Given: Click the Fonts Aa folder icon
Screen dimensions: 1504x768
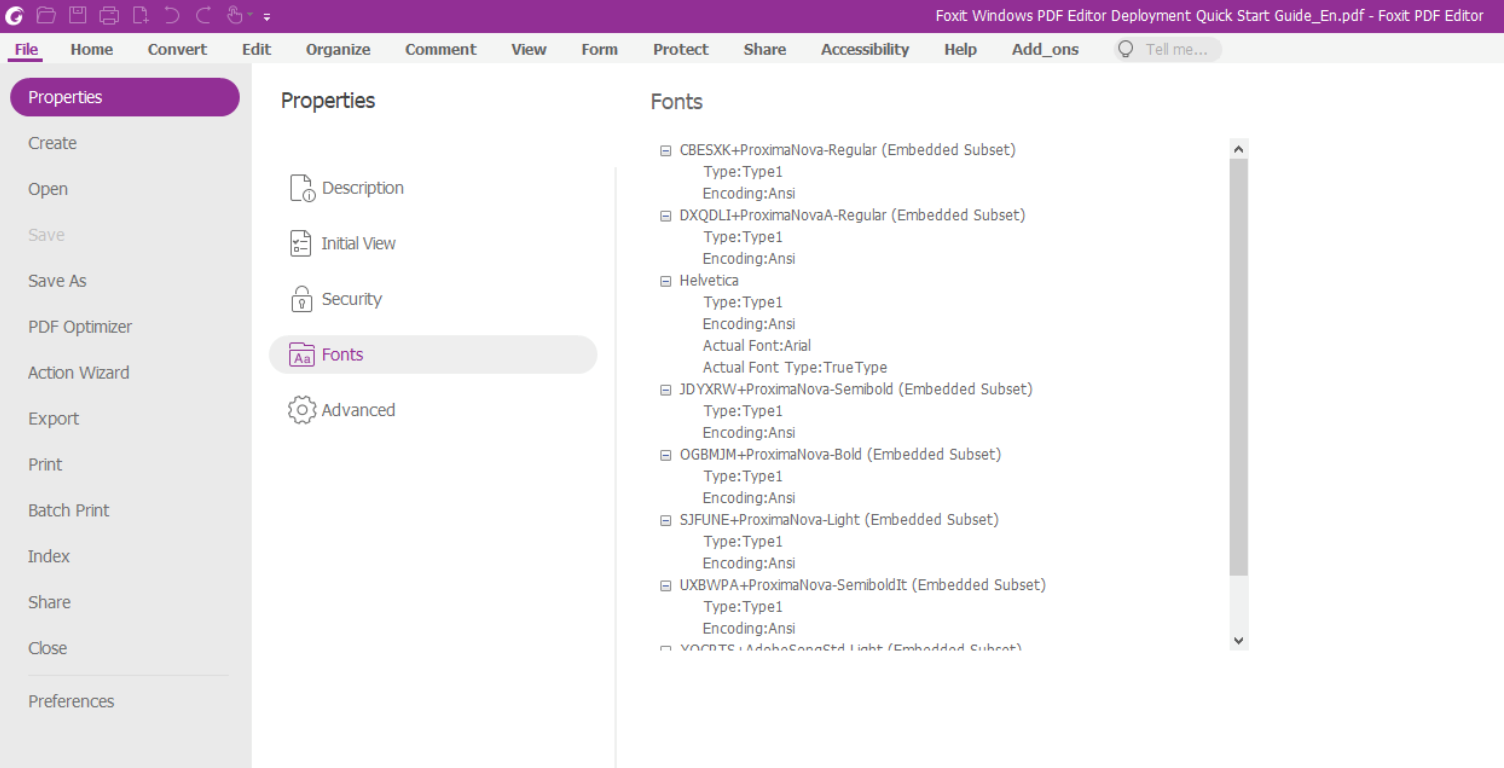Looking at the screenshot, I should click(x=302, y=355).
